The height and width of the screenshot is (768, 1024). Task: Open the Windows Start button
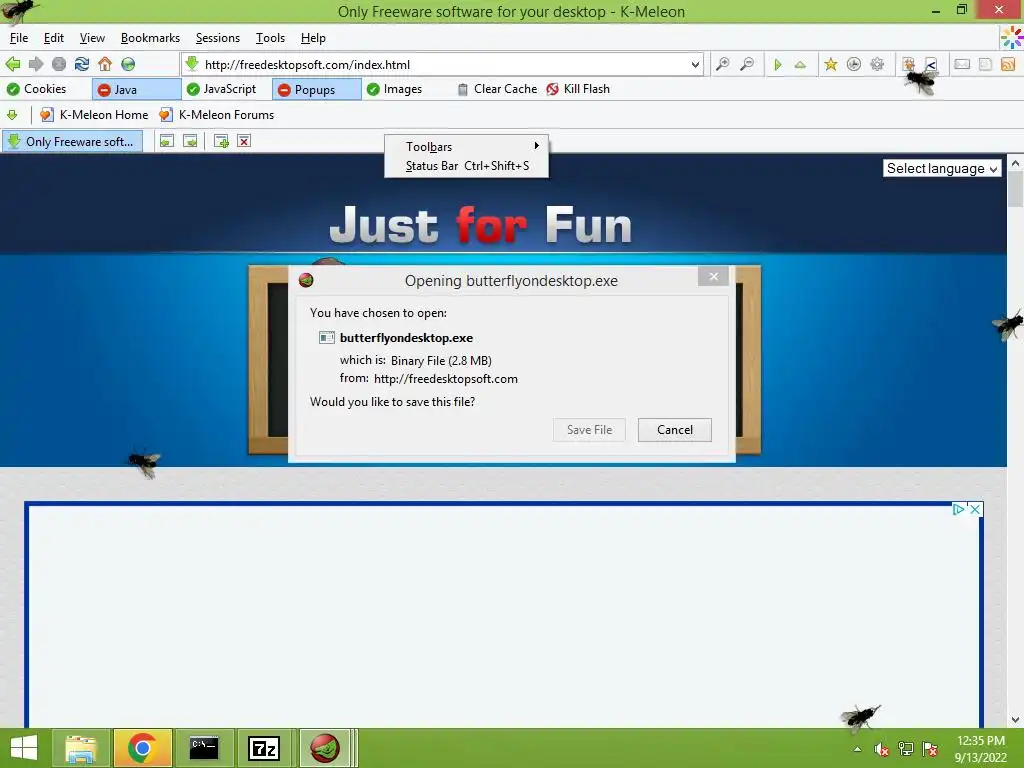pyautogui.click(x=24, y=748)
